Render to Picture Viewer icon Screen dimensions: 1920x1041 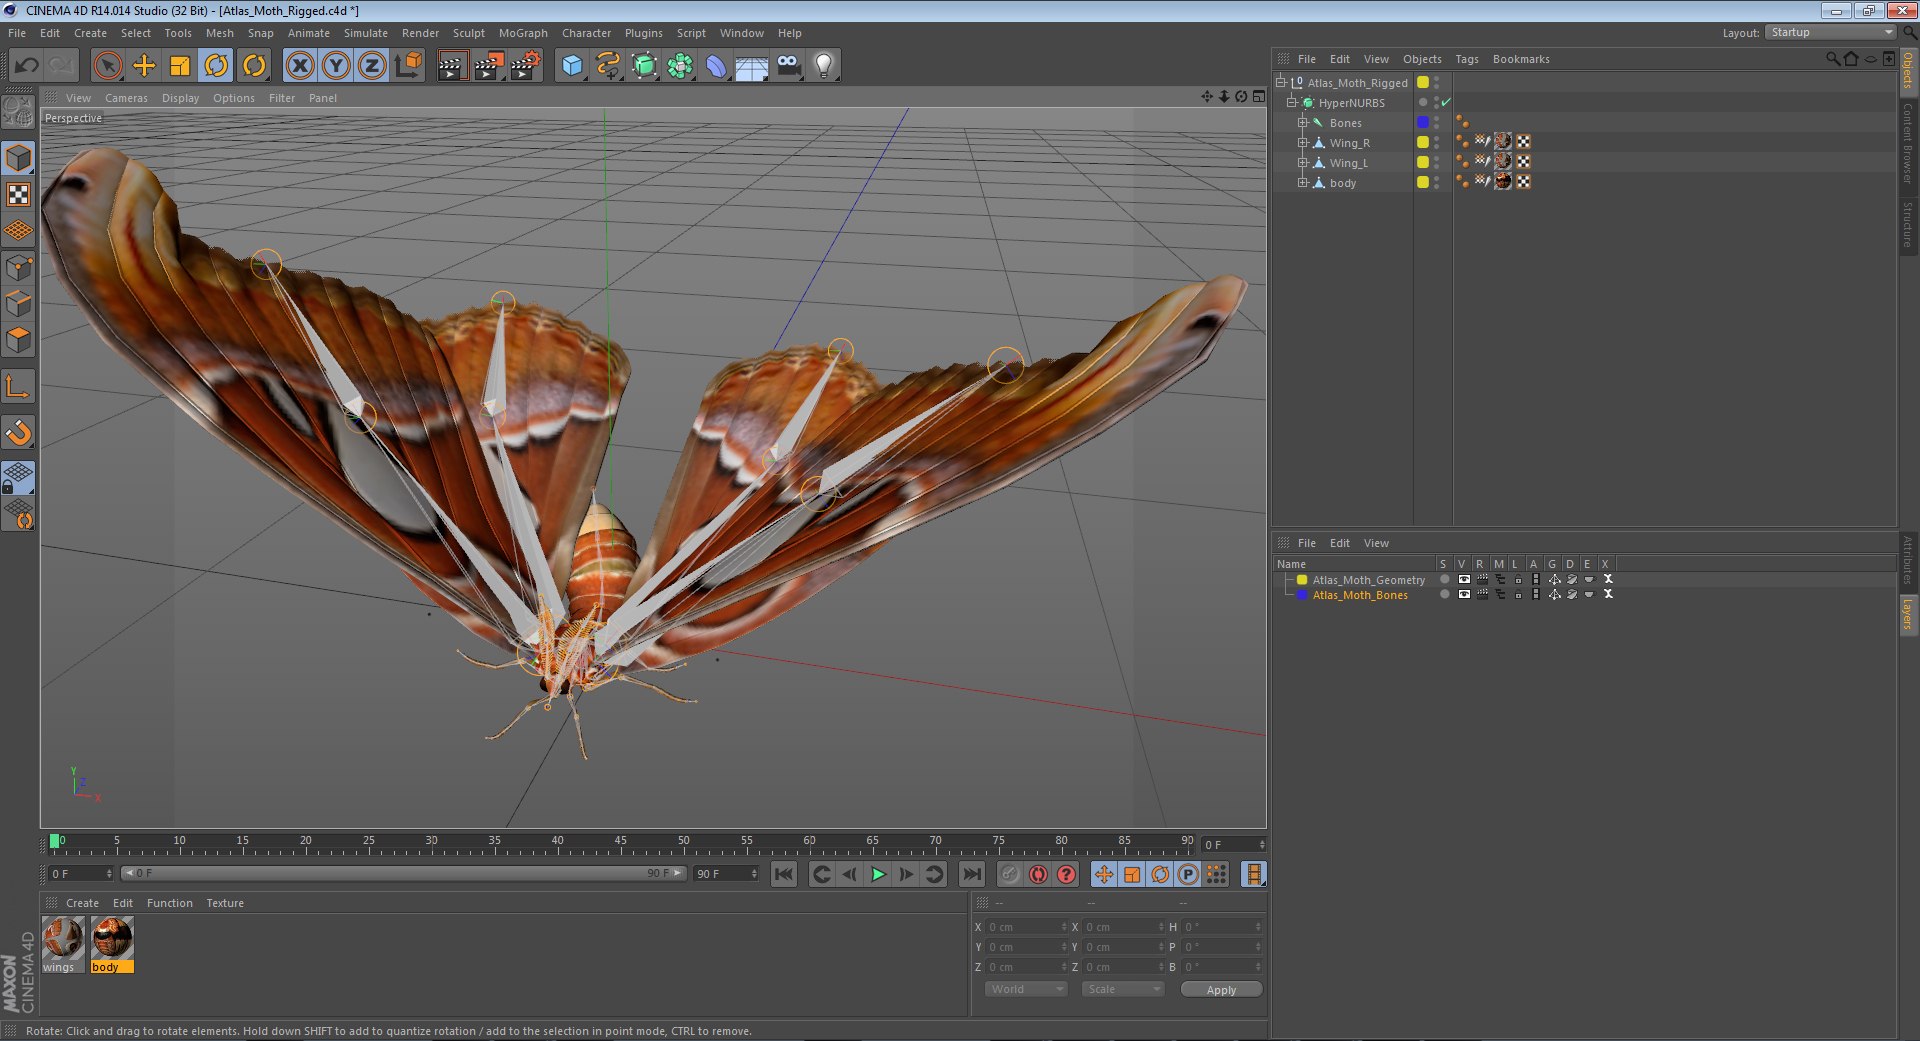[x=489, y=66]
